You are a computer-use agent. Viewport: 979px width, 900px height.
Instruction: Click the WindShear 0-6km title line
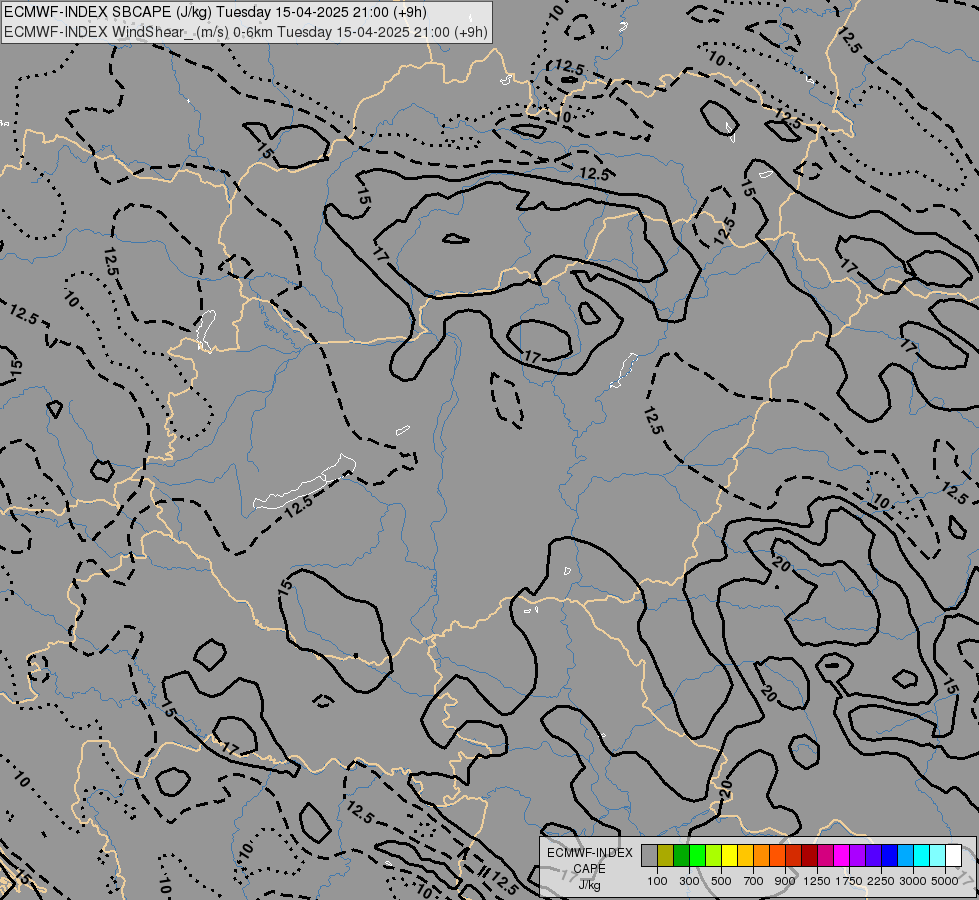[x=246, y=32]
